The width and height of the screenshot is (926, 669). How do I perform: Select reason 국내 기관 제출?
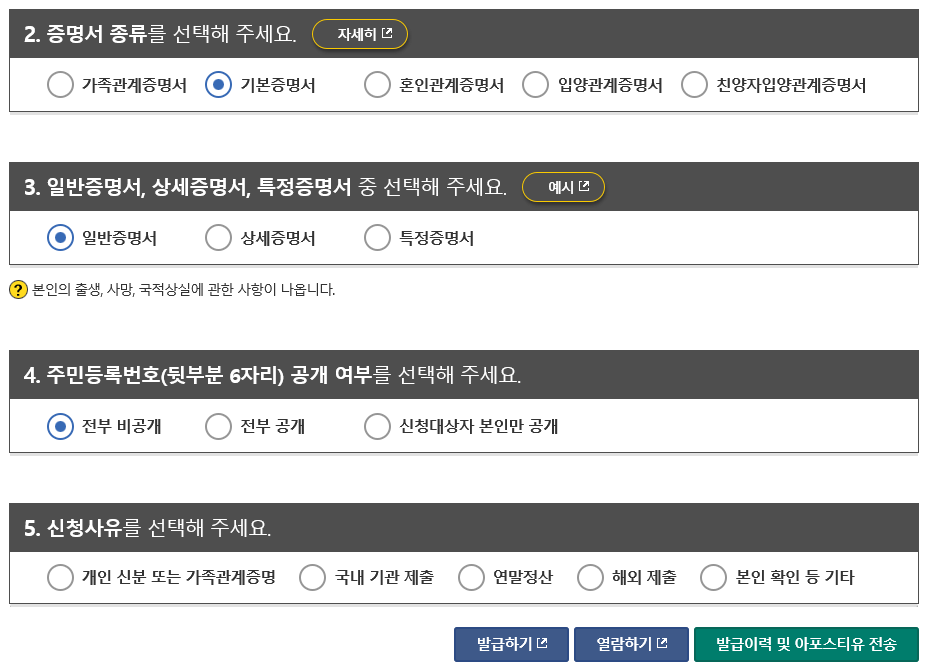point(312,577)
